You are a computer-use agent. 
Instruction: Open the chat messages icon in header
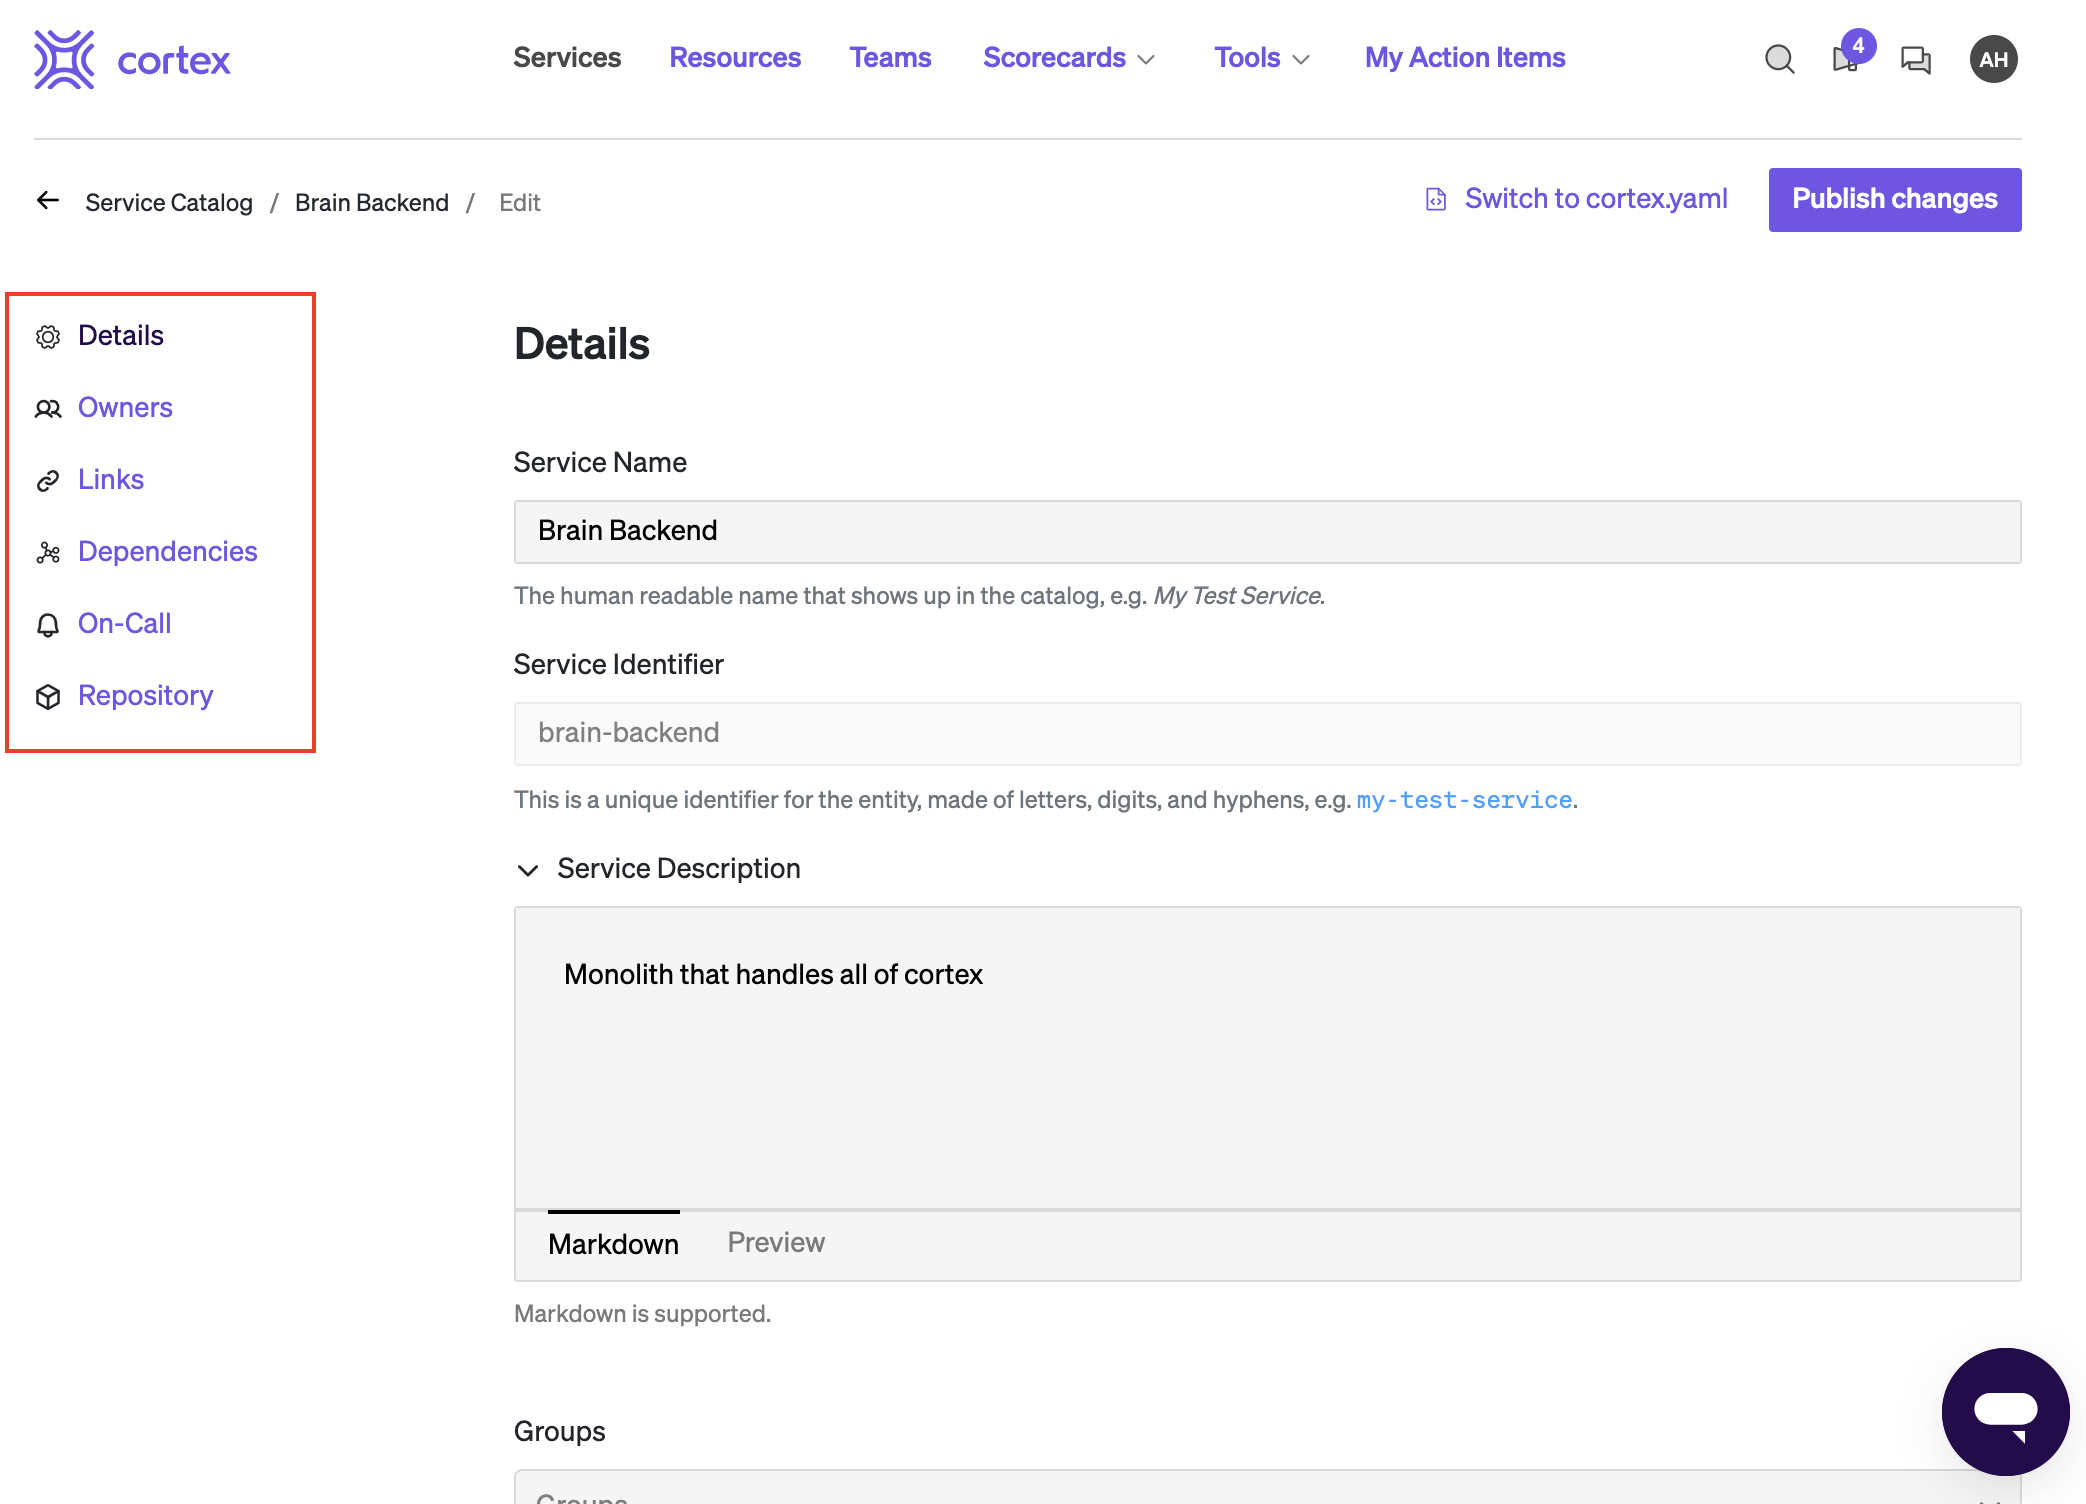pyautogui.click(x=1915, y=60)
